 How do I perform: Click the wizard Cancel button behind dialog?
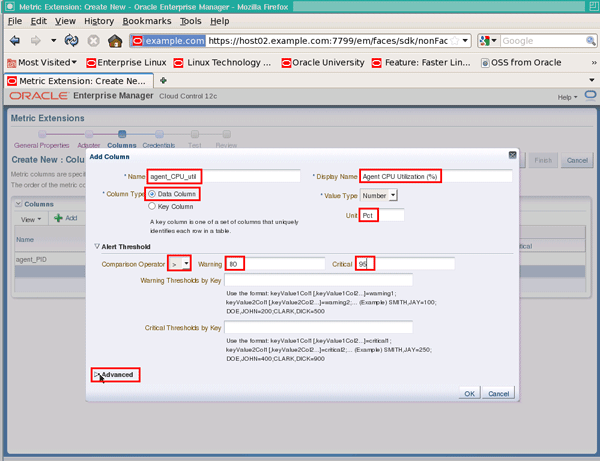point(577,160)
